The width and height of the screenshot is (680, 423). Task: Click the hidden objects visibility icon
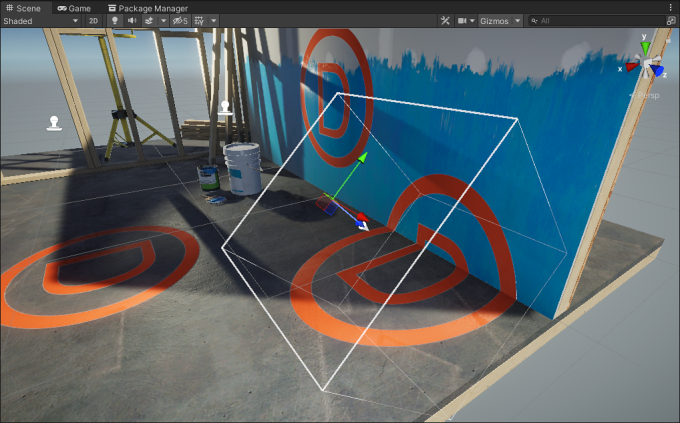click(178, 20)
